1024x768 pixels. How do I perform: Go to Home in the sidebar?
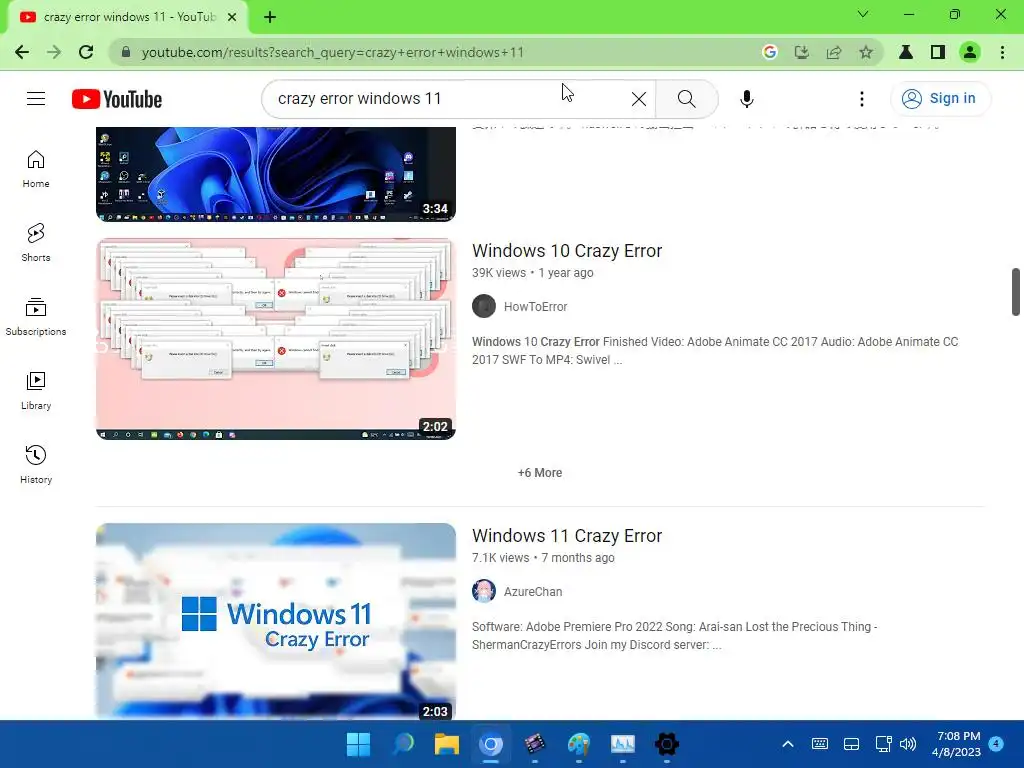[36, 169]
